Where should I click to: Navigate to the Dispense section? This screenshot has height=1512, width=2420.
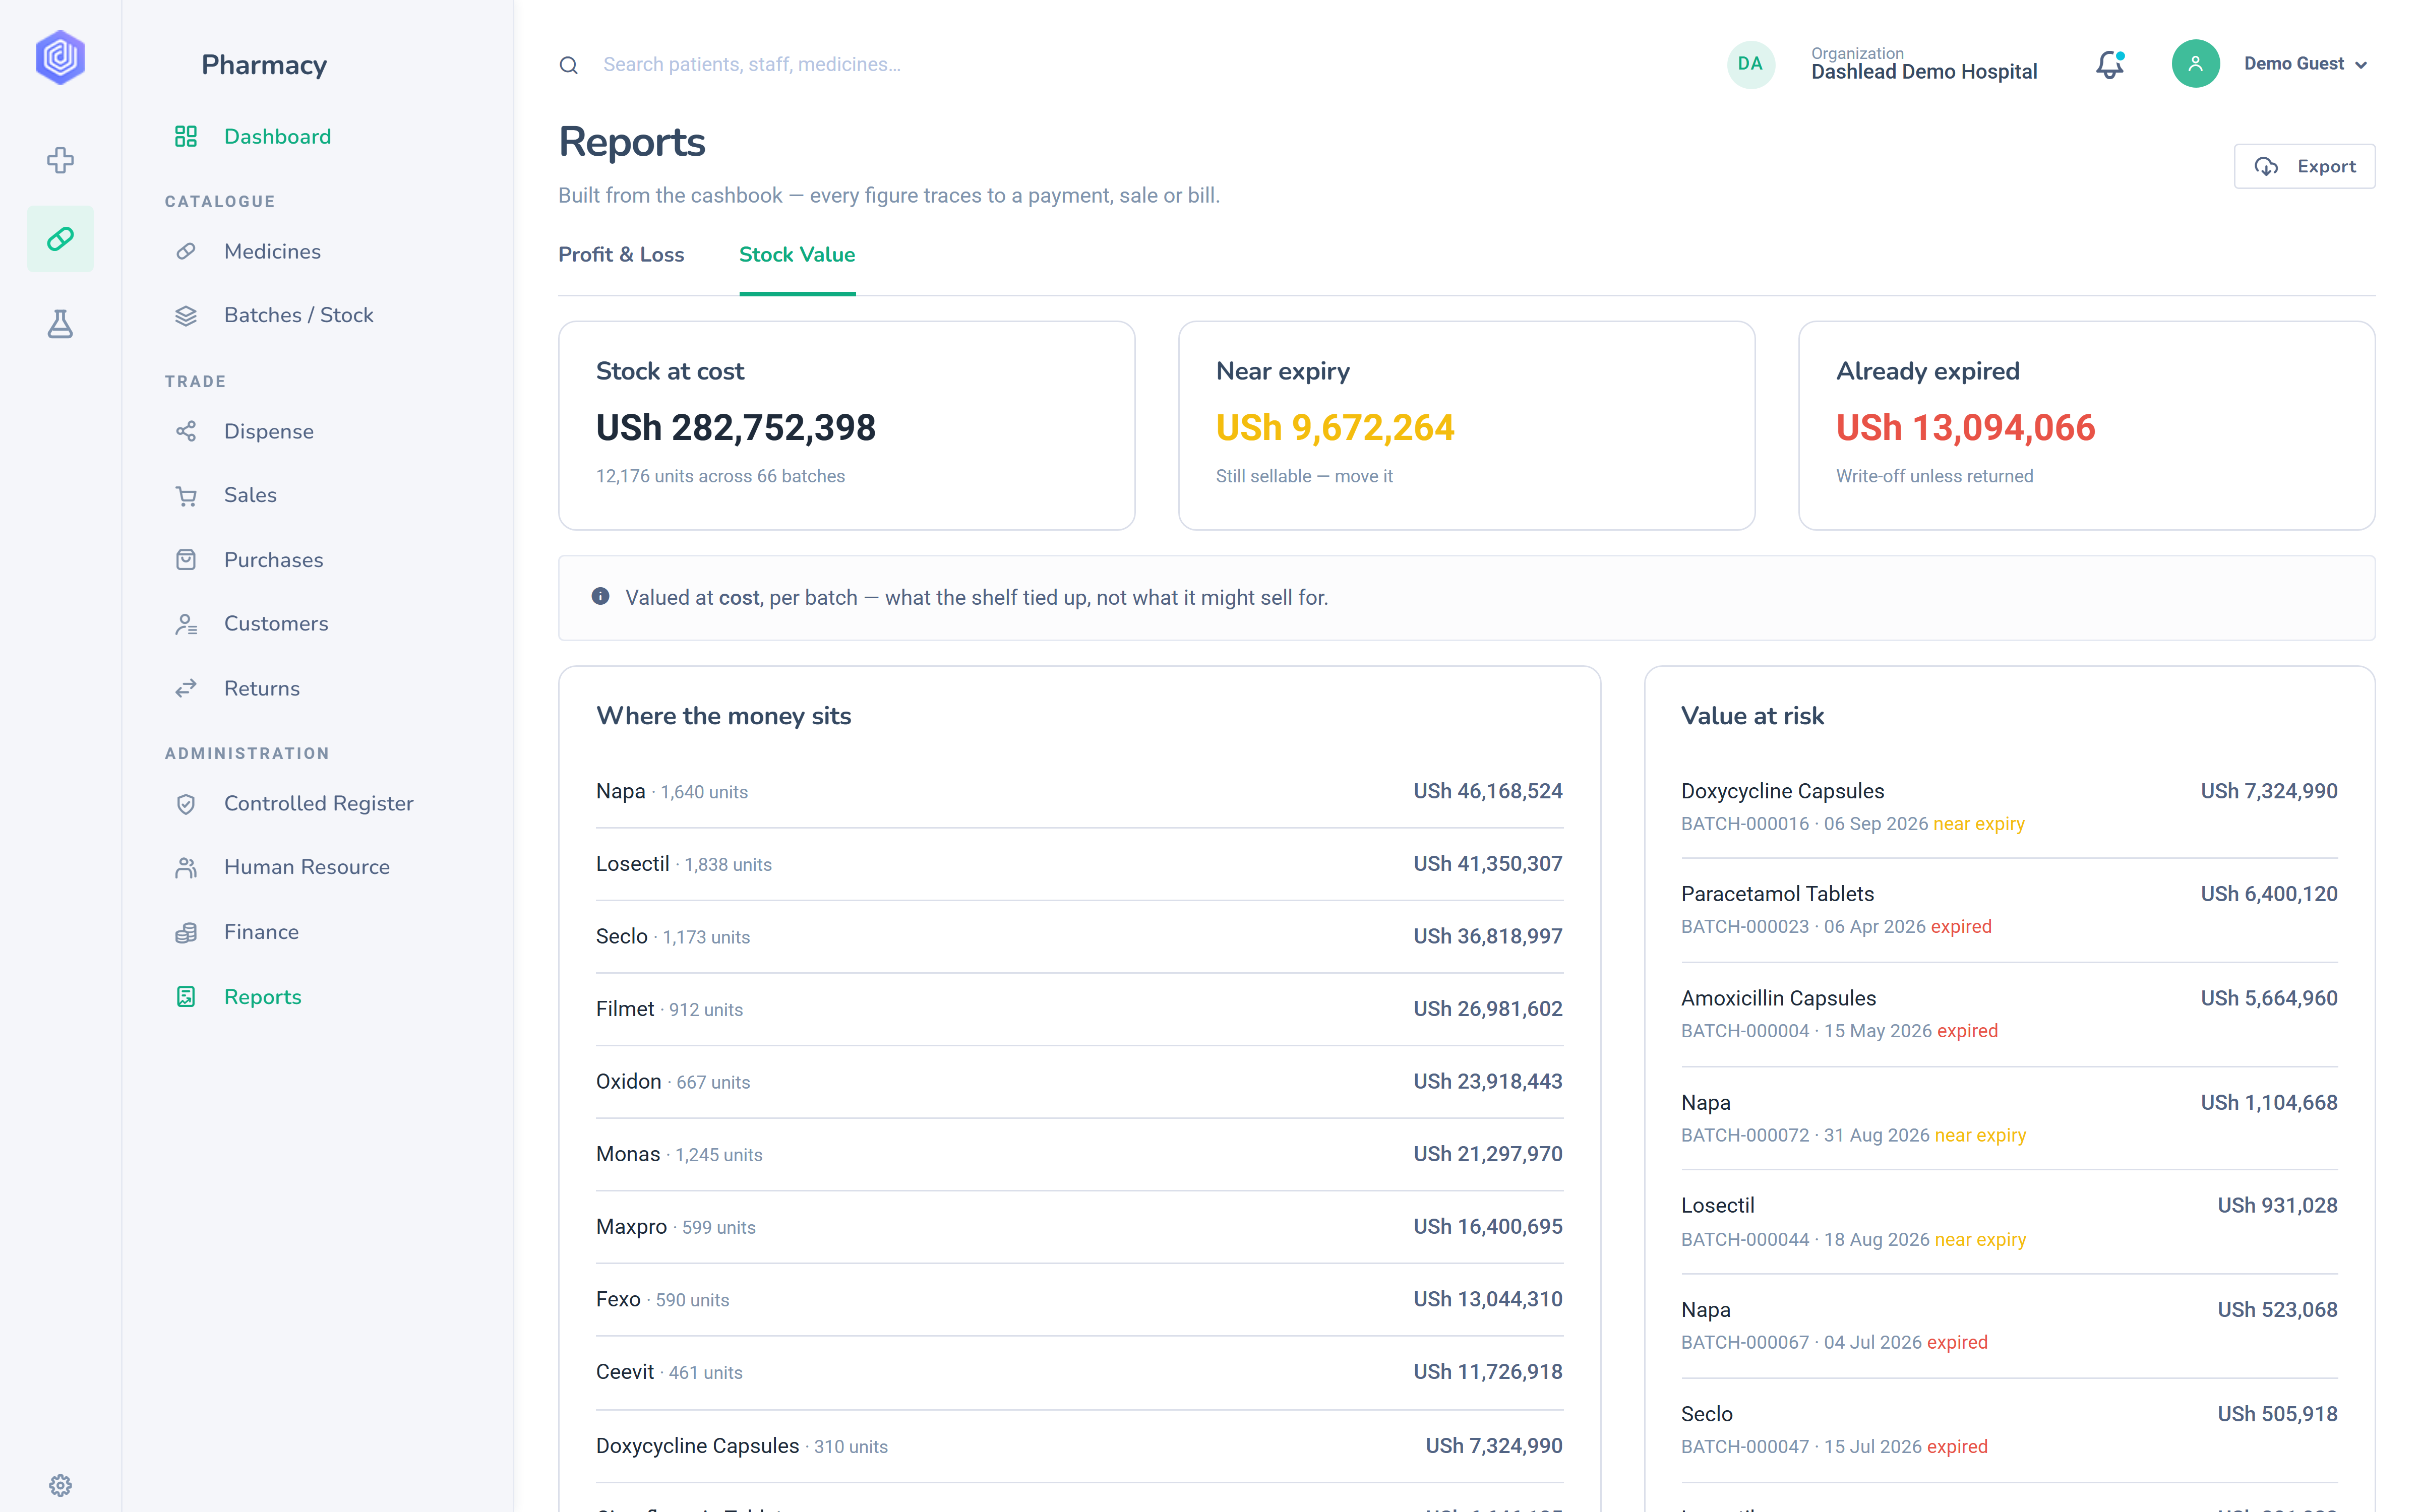click(x=268, y=431)
